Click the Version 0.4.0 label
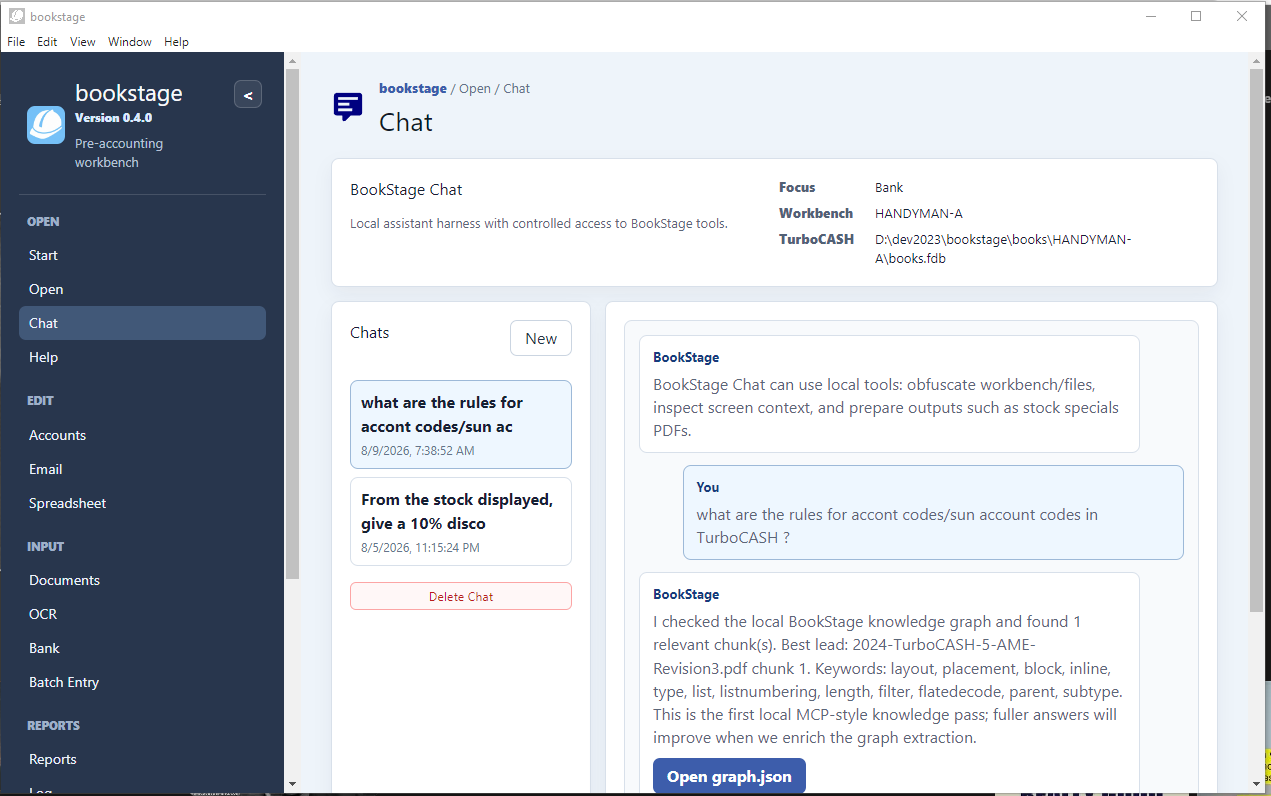This screenshot has height=796, width=1271. pyautogui.click(x=114, y=117)
